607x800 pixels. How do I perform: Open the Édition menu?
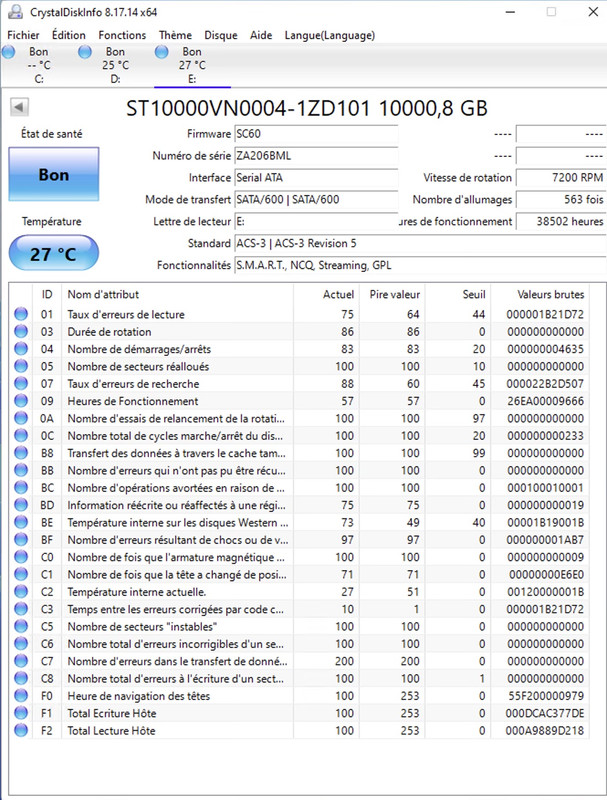pyautogui.click(x=69, y=35)
